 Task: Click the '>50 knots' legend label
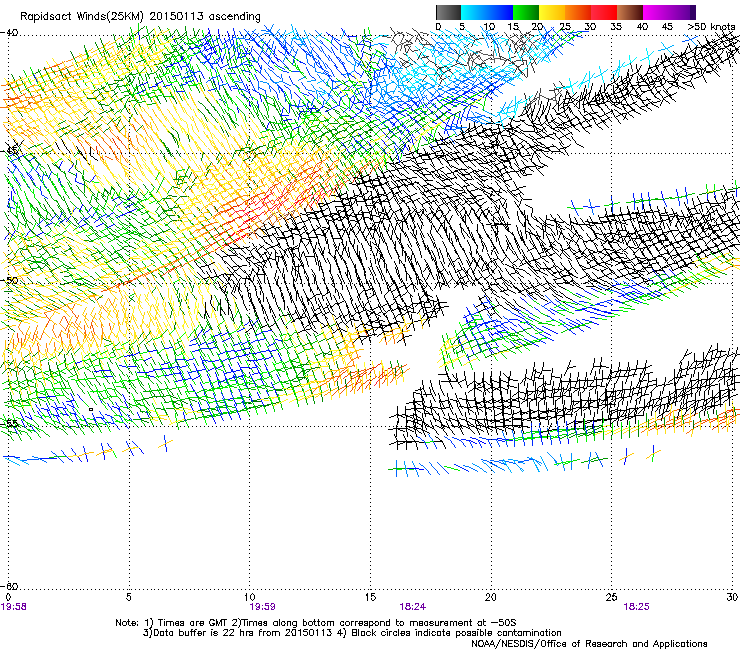[x=711, y=26]
